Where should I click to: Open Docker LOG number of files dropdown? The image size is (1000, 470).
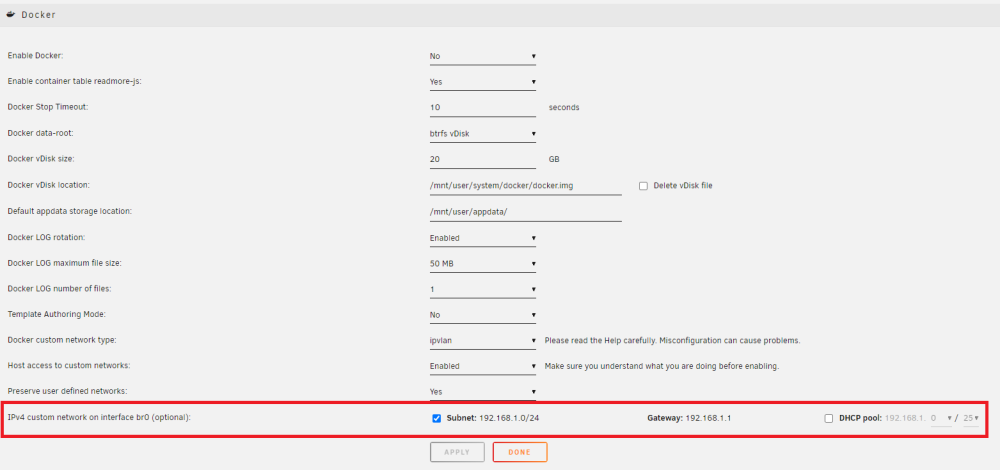tap(483, 290)
